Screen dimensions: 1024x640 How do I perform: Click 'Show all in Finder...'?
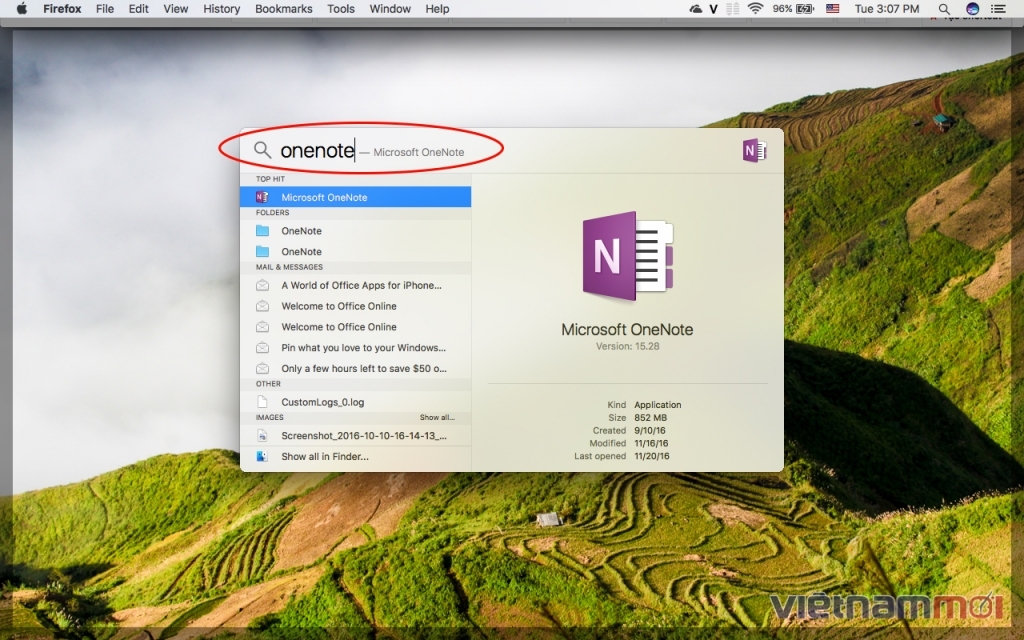point(355,456)
